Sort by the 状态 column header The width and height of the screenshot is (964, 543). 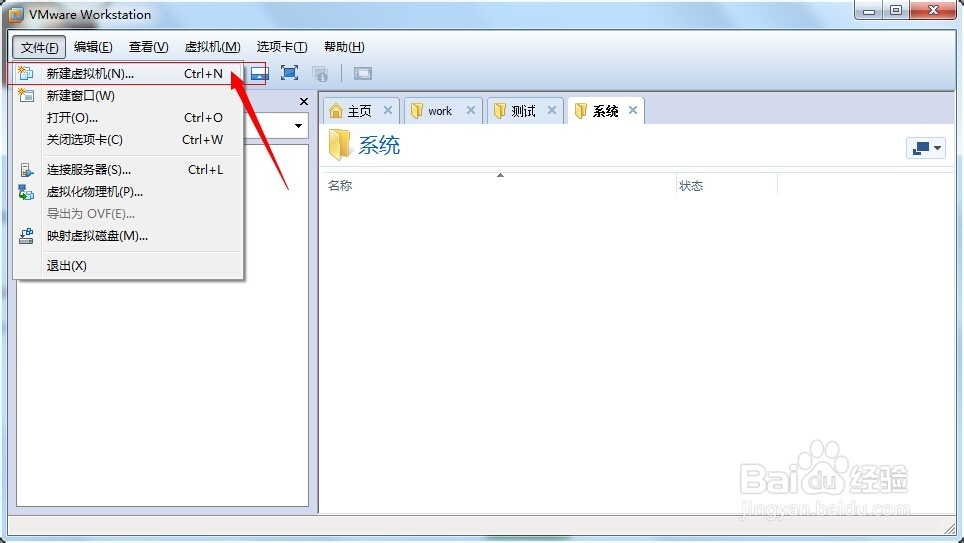pyautogui.click(x=727, y=186)
